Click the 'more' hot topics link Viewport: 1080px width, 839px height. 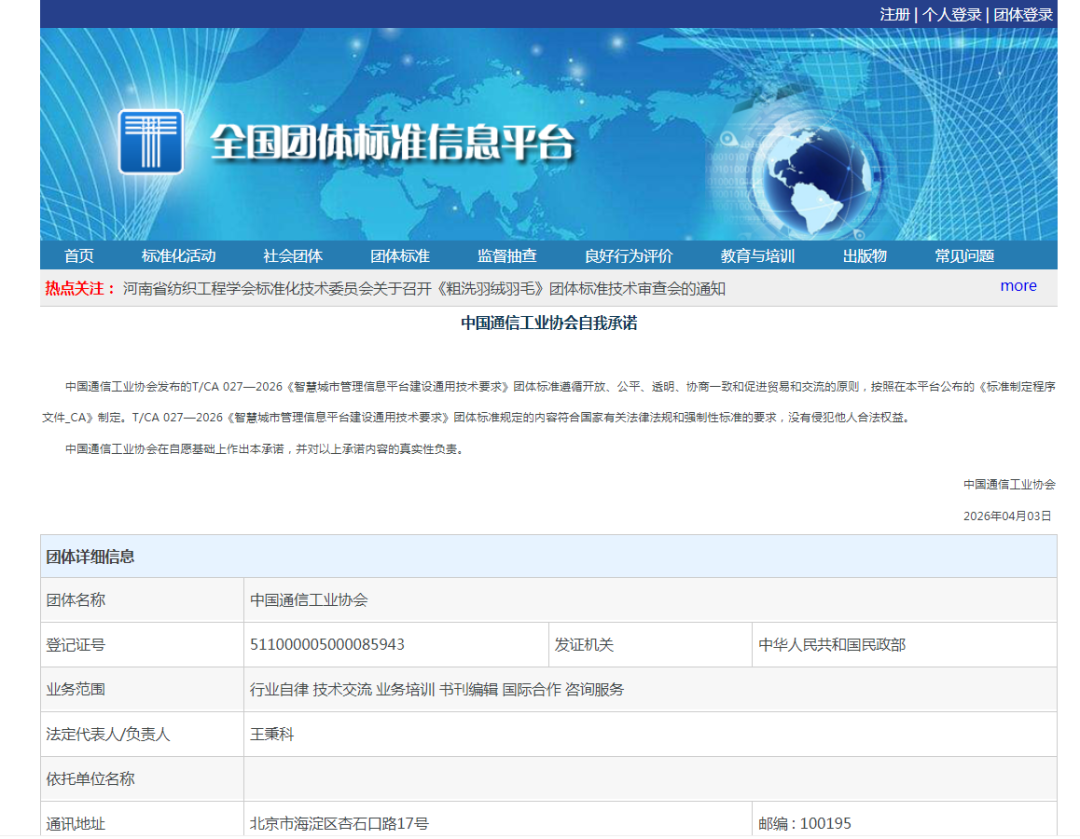(x=1018, y=286)
